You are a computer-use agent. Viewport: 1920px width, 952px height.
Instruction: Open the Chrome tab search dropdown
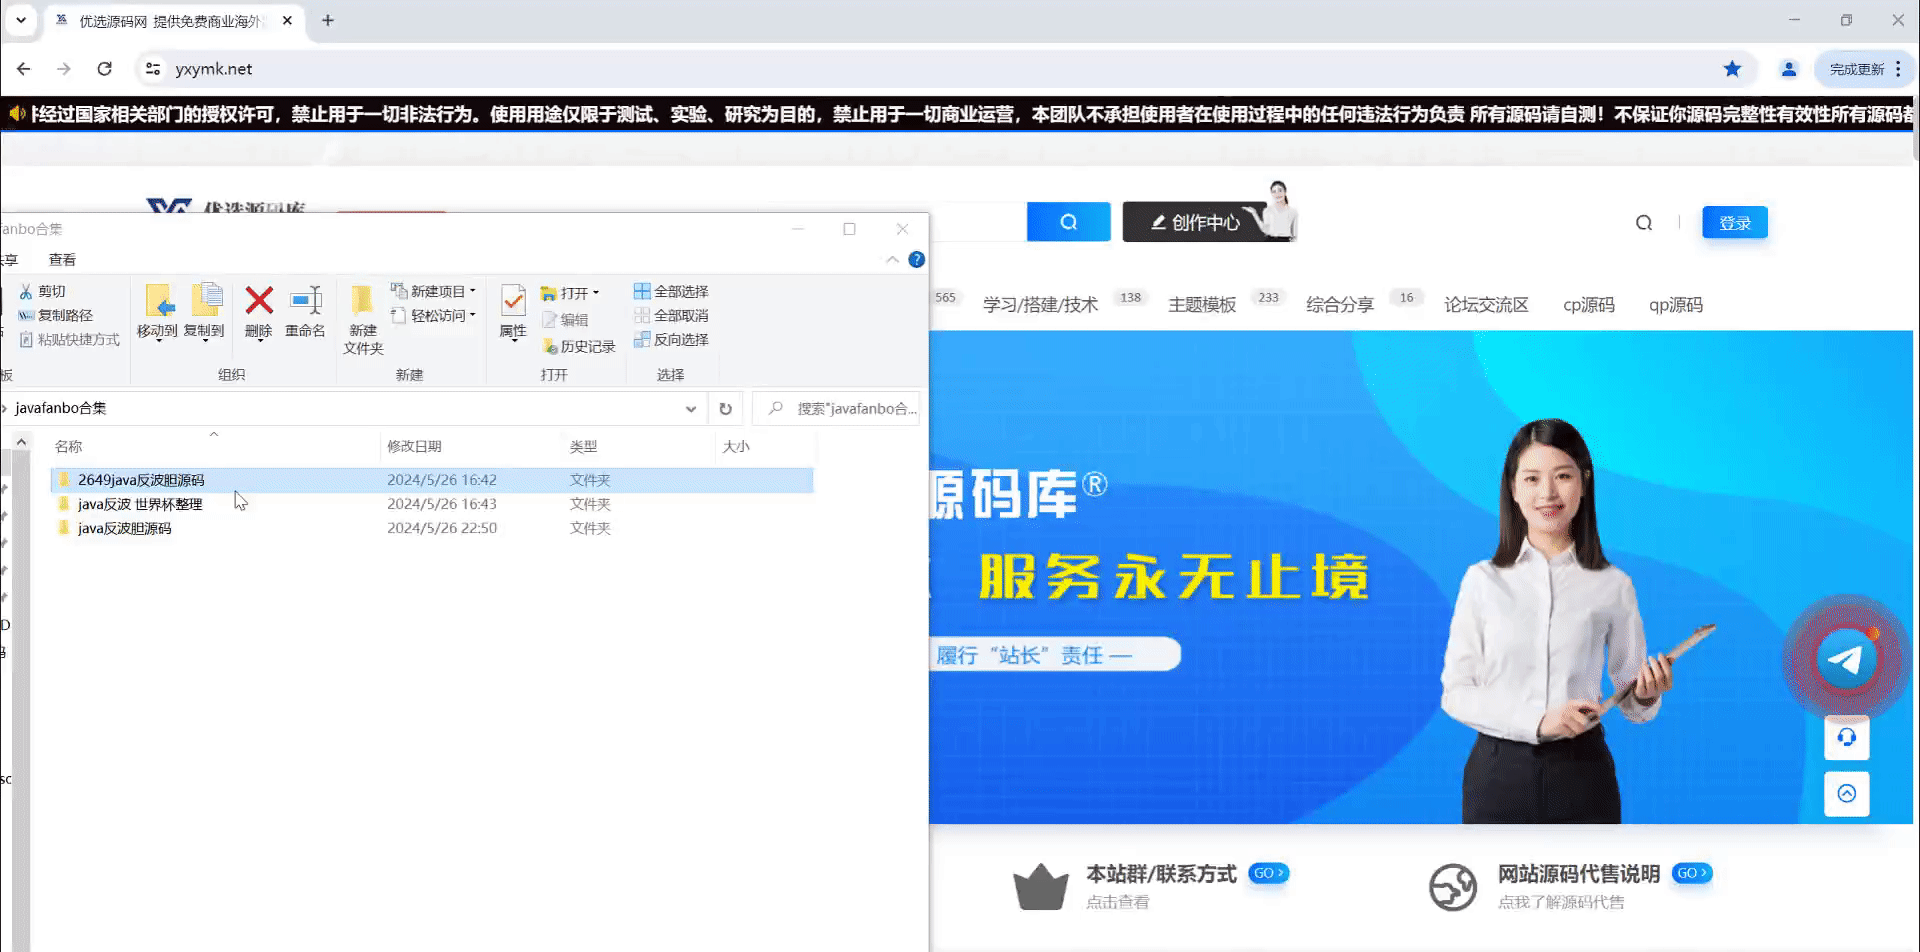(20, 20)
